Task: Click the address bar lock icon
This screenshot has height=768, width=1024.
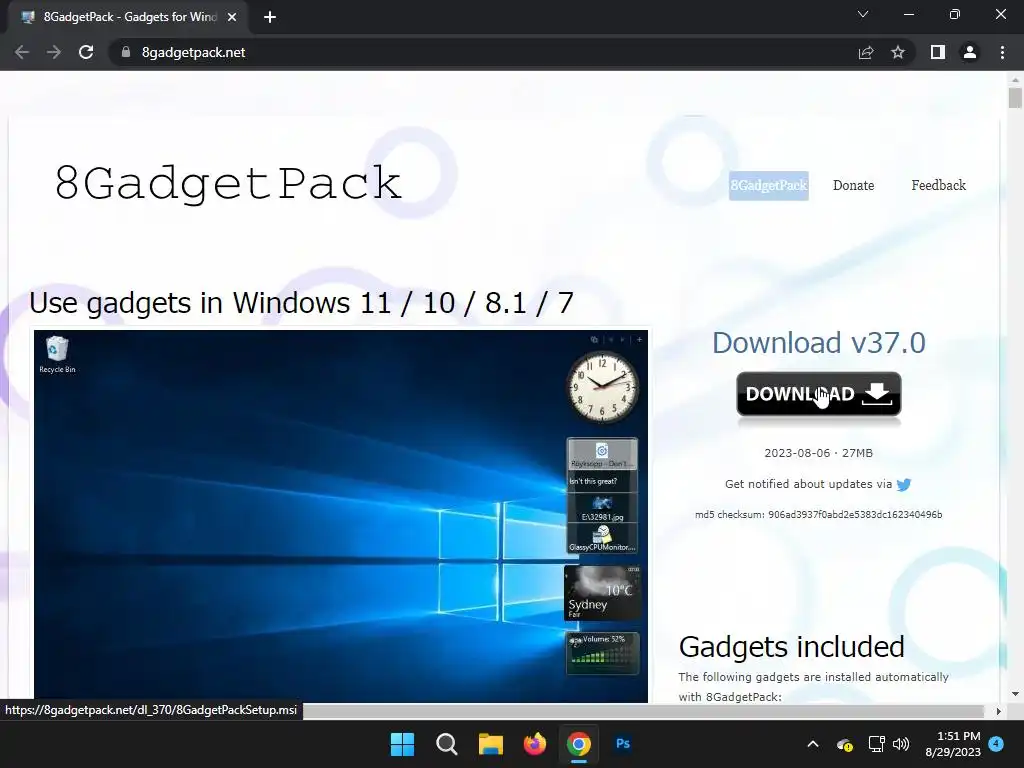Action: 126,52
